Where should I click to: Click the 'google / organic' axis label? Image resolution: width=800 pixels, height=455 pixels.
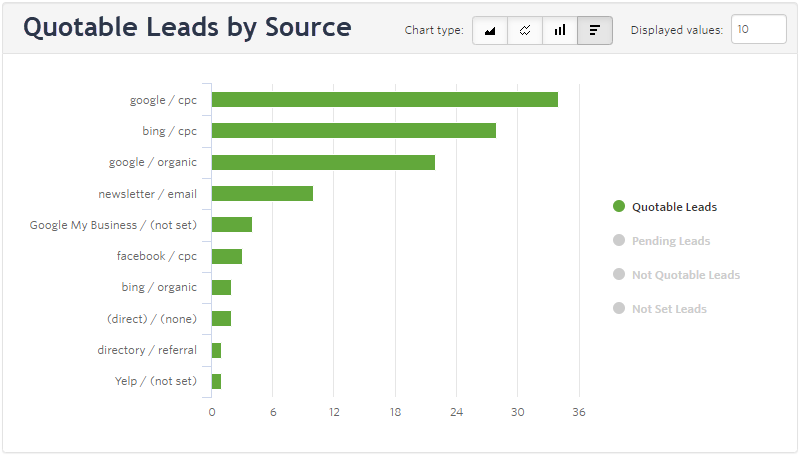(153, 163)
